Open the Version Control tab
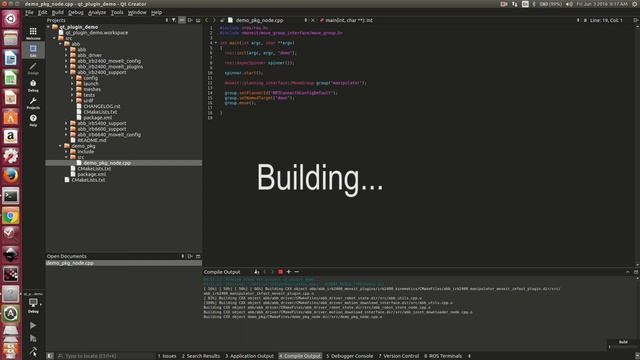 point(399,356)
